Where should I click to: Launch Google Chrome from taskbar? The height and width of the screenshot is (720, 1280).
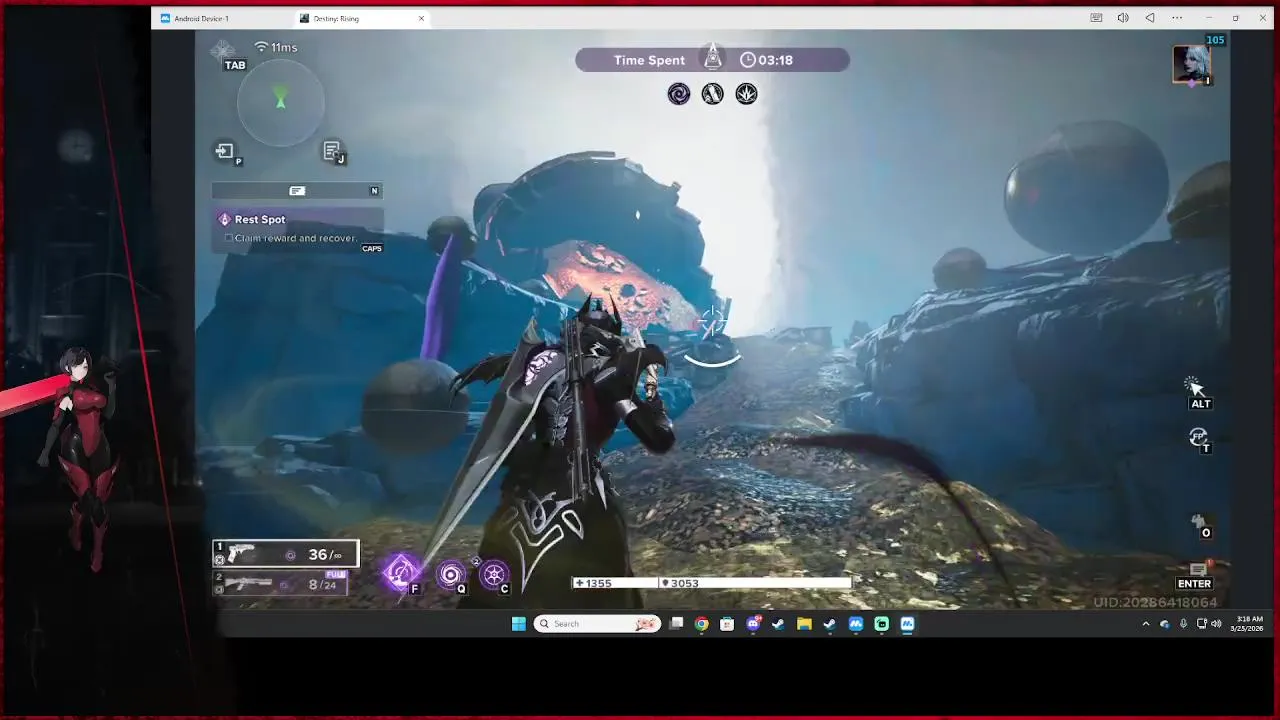click(x=702, y=624)
